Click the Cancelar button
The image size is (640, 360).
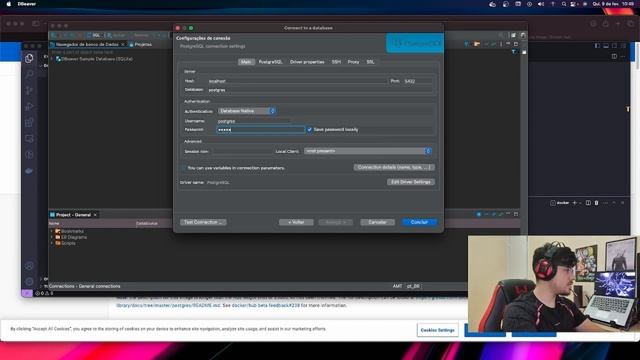coord(377,222)
